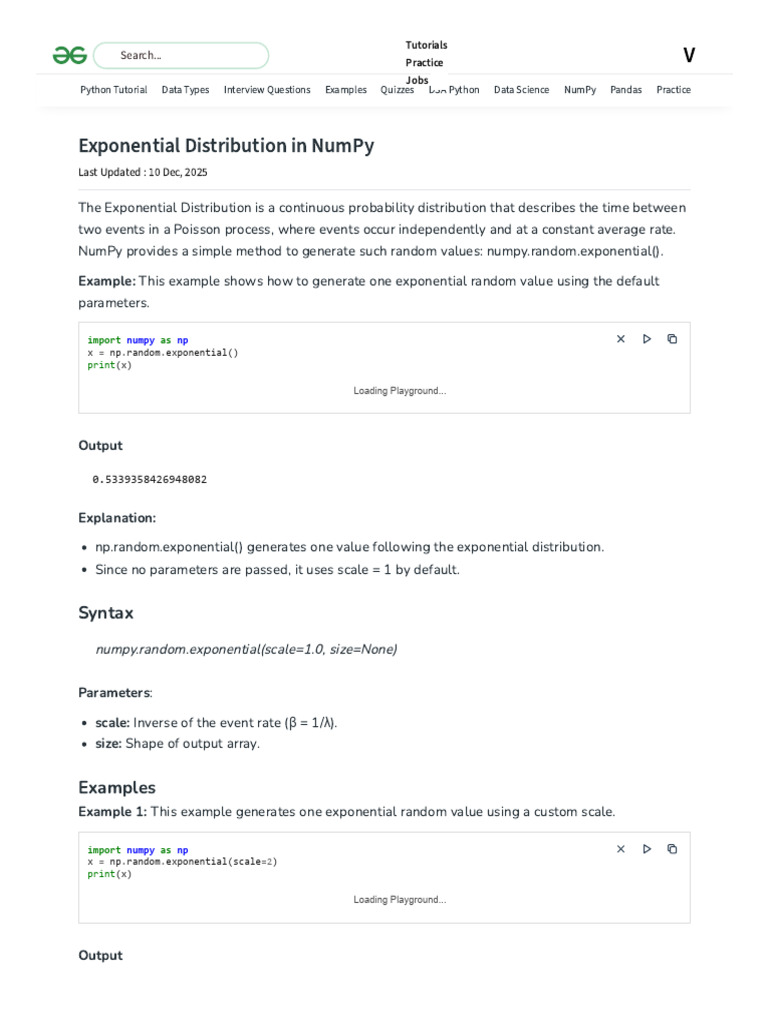The image size is (768, 1024).
Task: Open the Python Tutorial nav item
Action: [x=113, y=90]
